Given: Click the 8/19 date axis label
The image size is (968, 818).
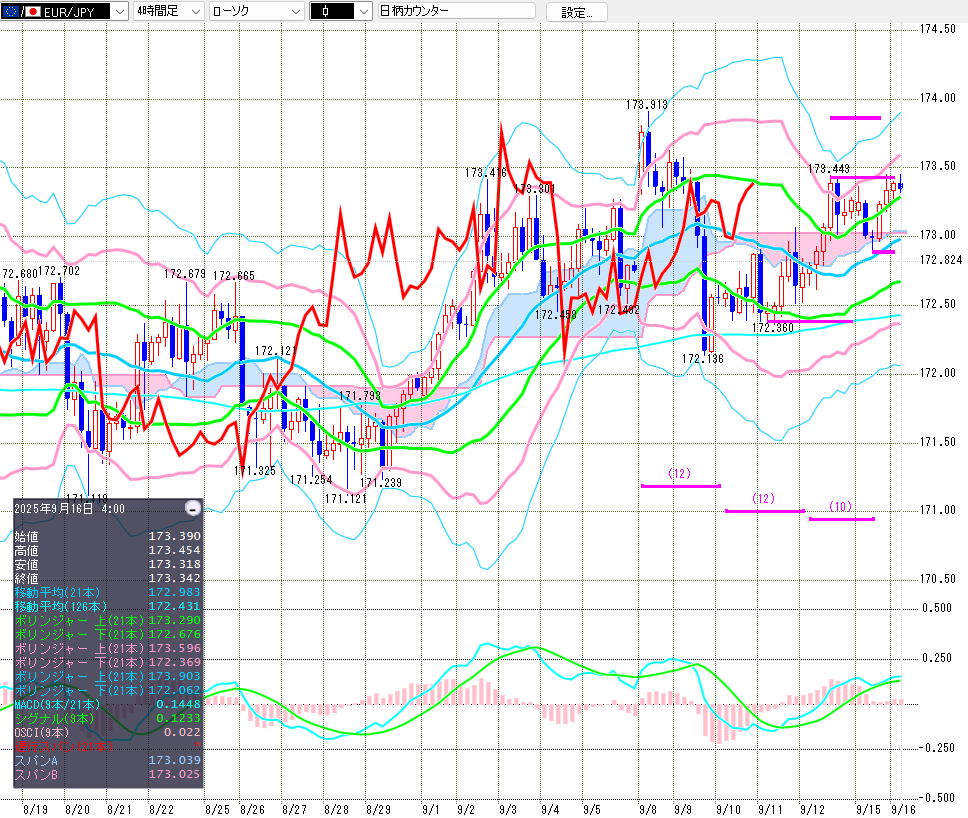Looking at the screenshot, I should pyautogui.click(x=35, y=809).
